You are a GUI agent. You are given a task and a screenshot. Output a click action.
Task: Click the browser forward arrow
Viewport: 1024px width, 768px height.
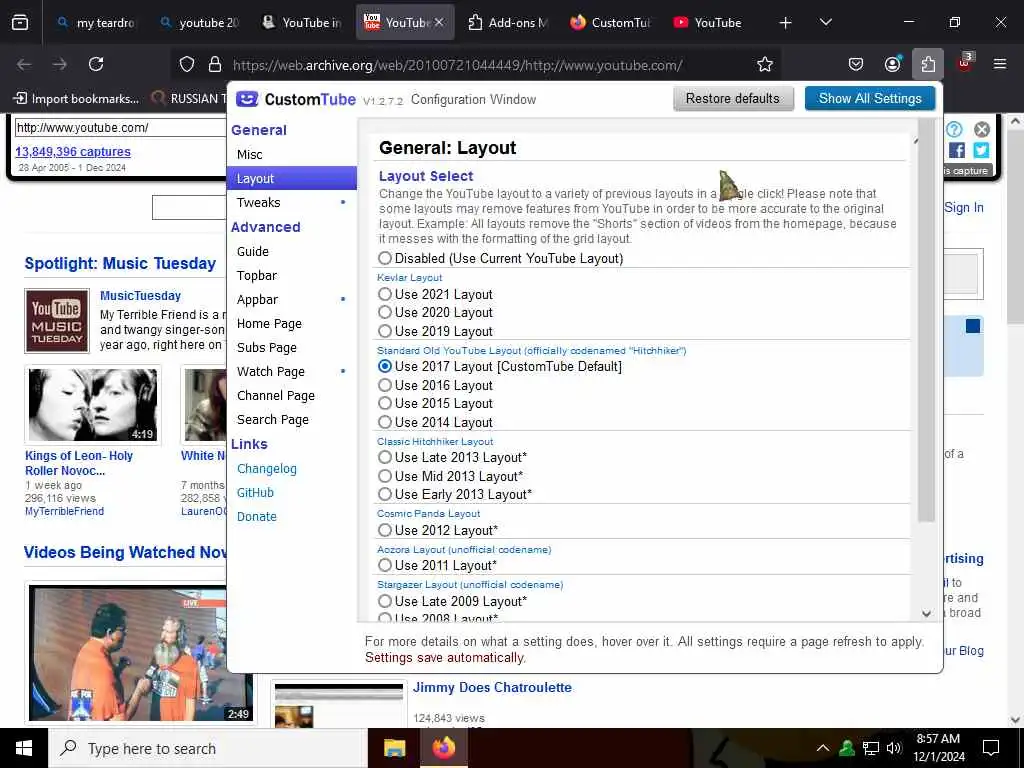point(59,64)
